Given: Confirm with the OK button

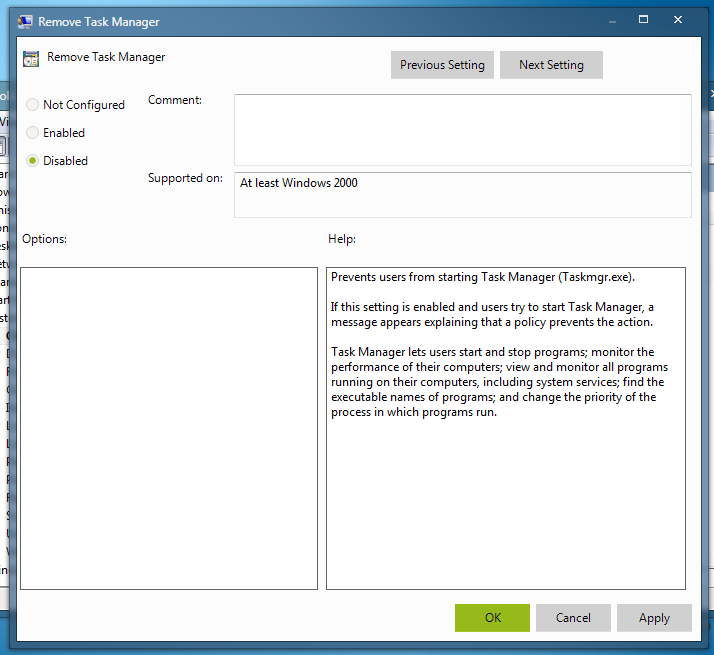Looking at the screenshot, I should 492,618.
